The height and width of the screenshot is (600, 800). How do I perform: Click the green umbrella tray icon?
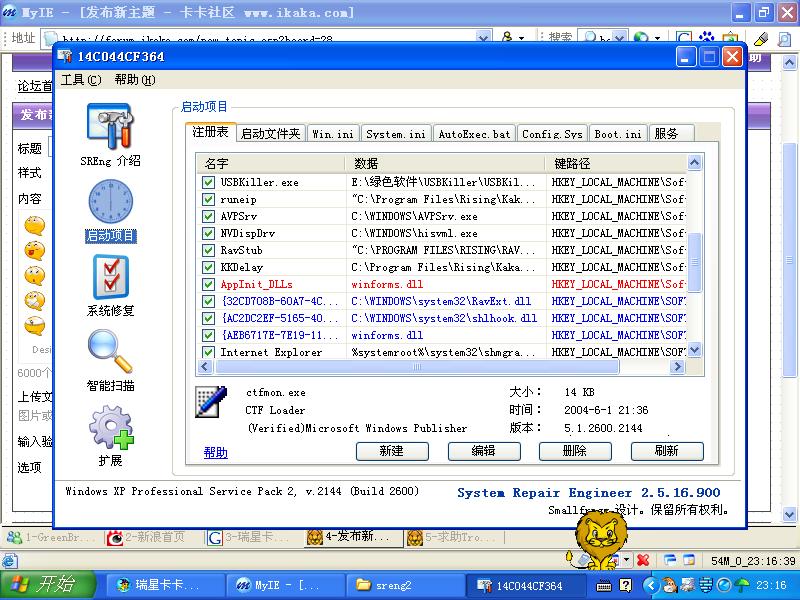742,585
